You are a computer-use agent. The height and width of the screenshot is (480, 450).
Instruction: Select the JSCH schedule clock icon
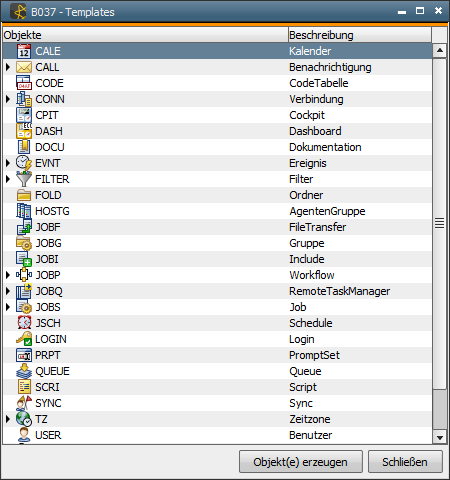point(24,323)
